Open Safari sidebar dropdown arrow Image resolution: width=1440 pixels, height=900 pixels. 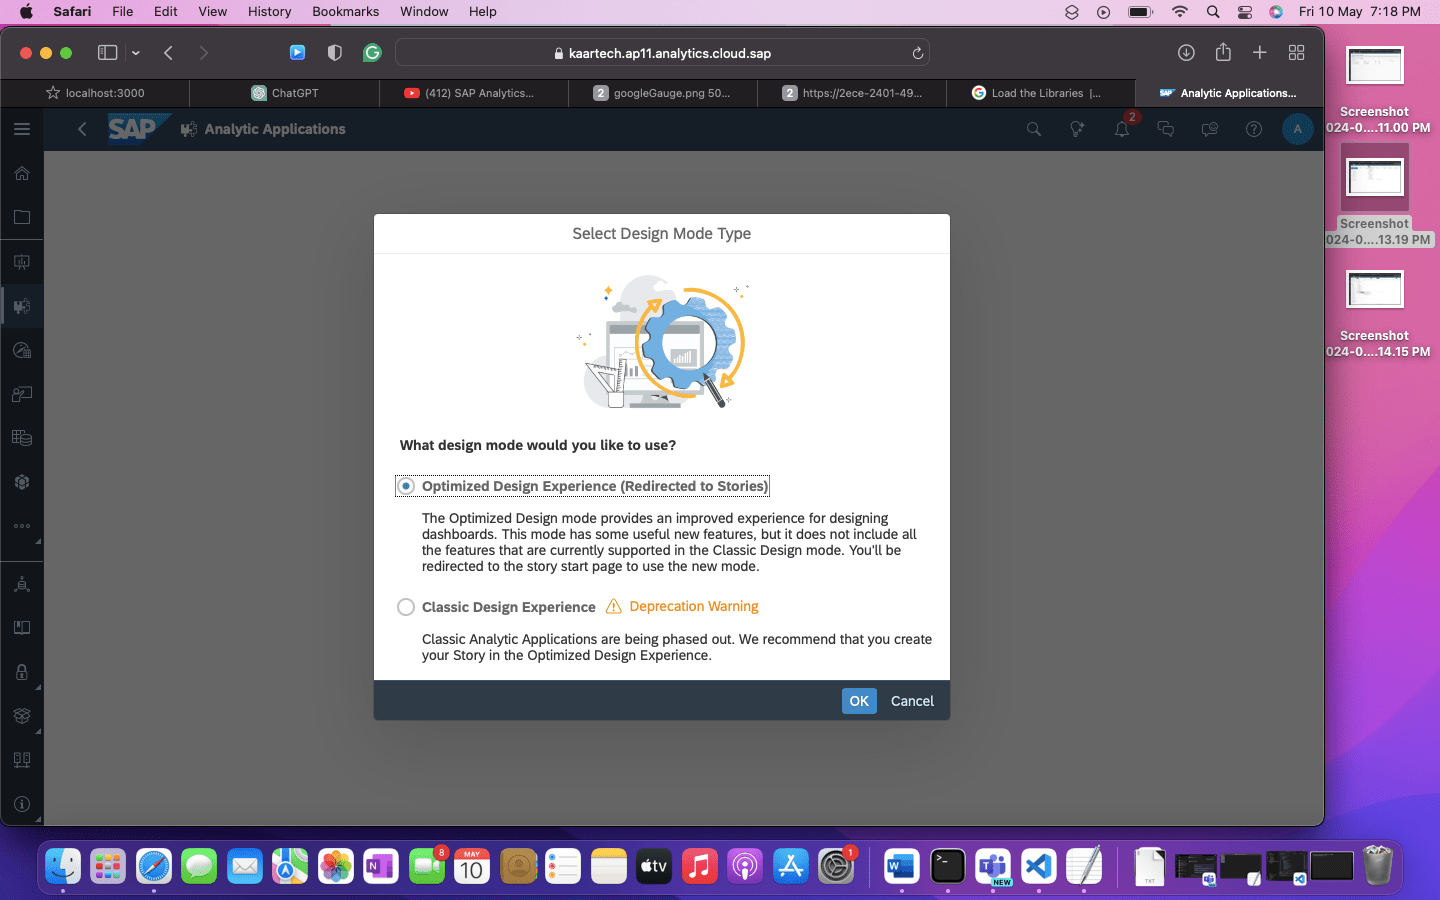coord(136,53)
